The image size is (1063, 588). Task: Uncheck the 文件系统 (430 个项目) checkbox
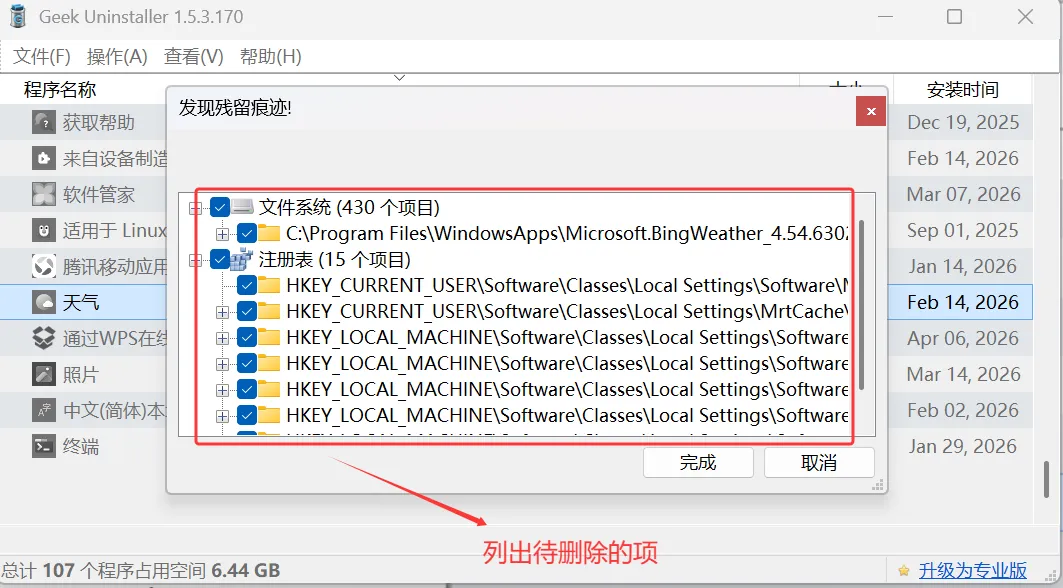[220, 207]
